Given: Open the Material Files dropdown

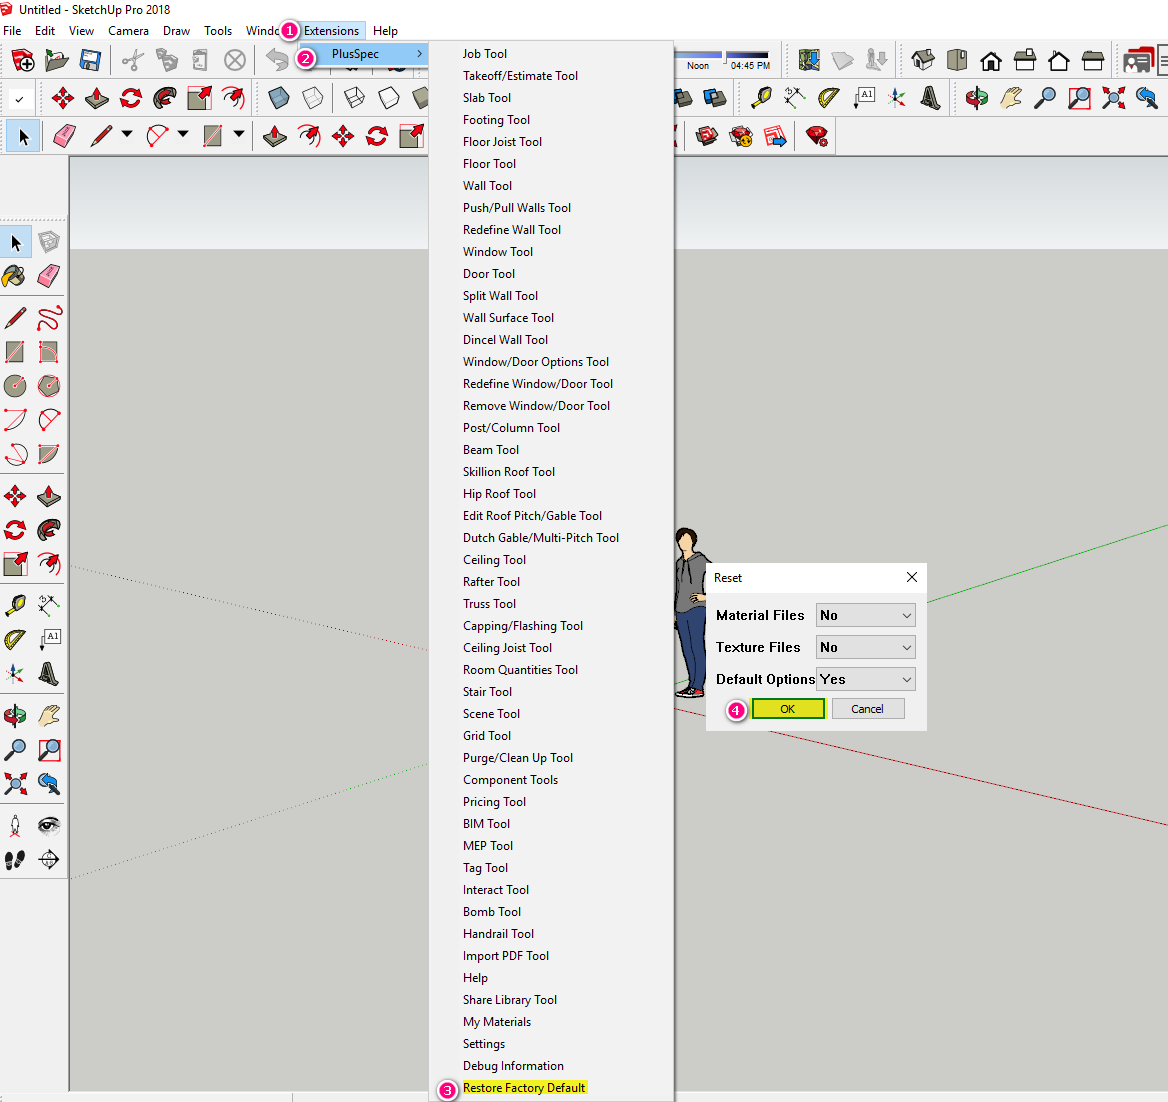Looking at the screenshot, I should click(865, 615).
